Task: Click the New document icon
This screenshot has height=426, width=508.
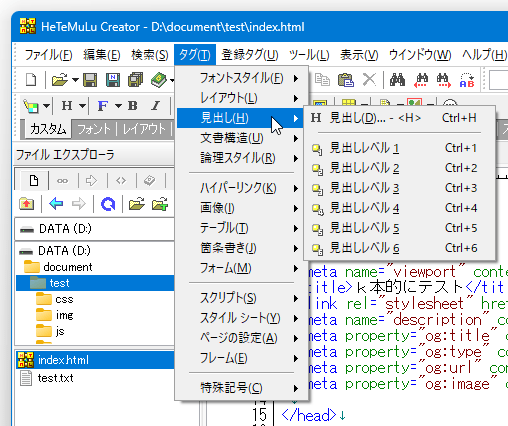Action: click(x=31, y=80)
